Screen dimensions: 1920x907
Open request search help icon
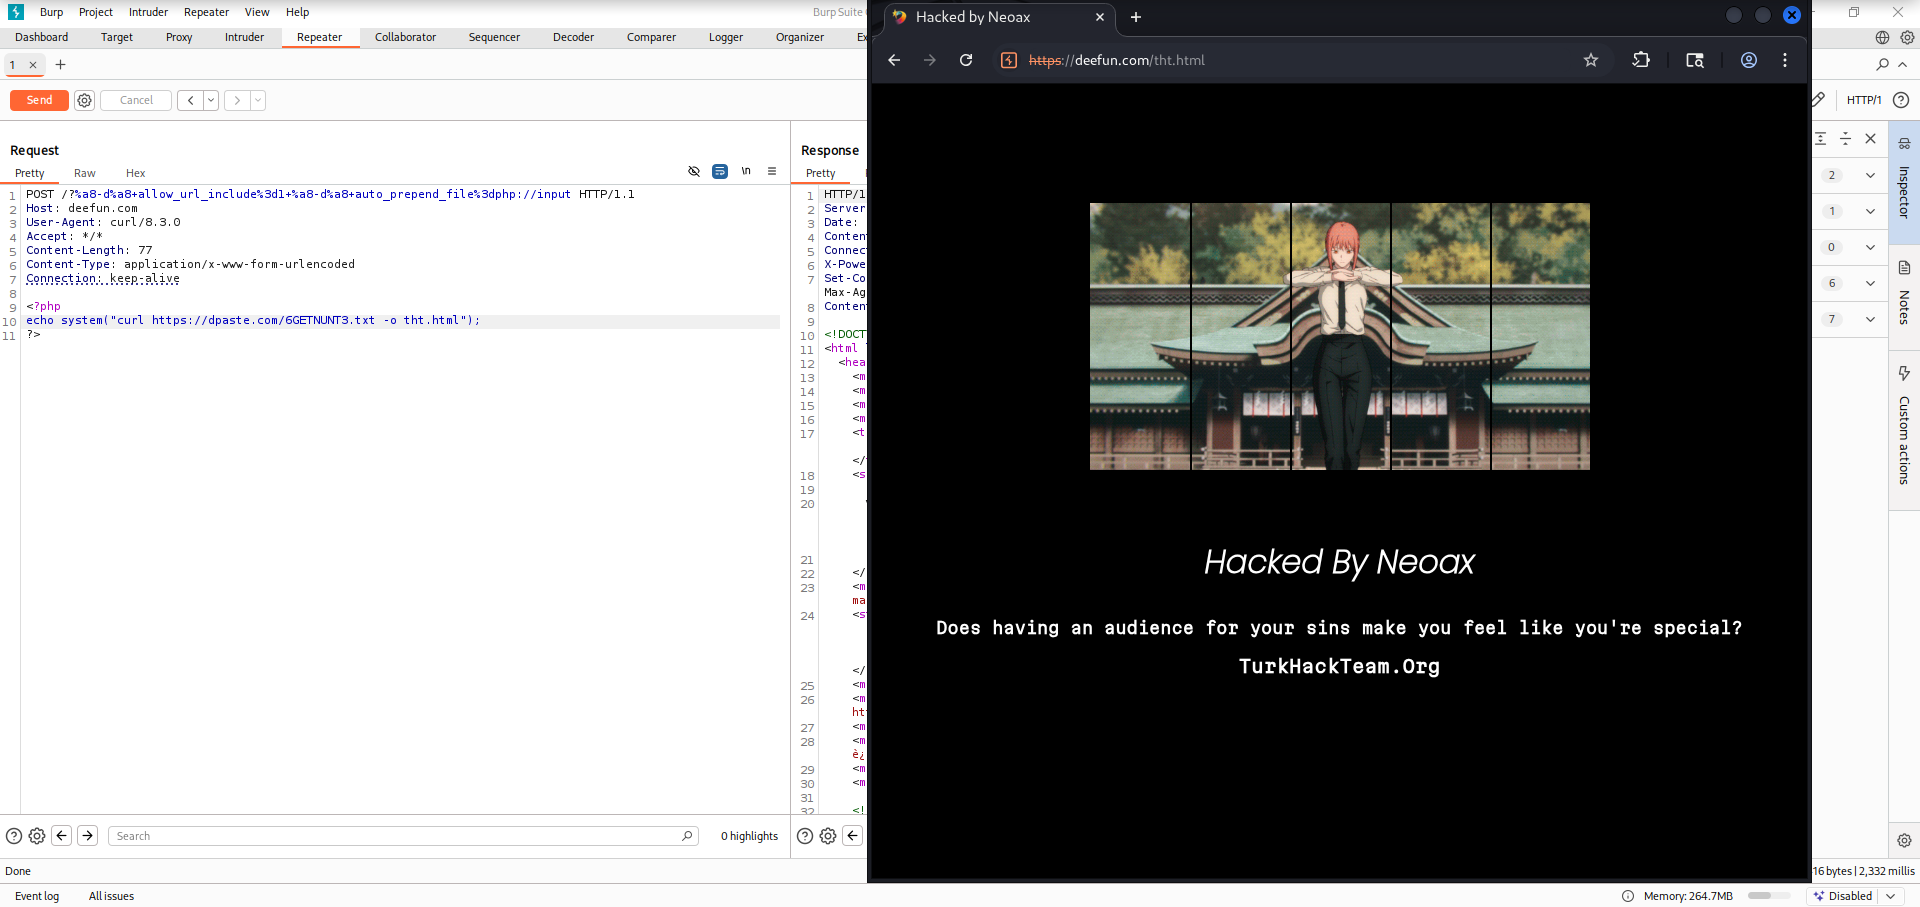14,836
